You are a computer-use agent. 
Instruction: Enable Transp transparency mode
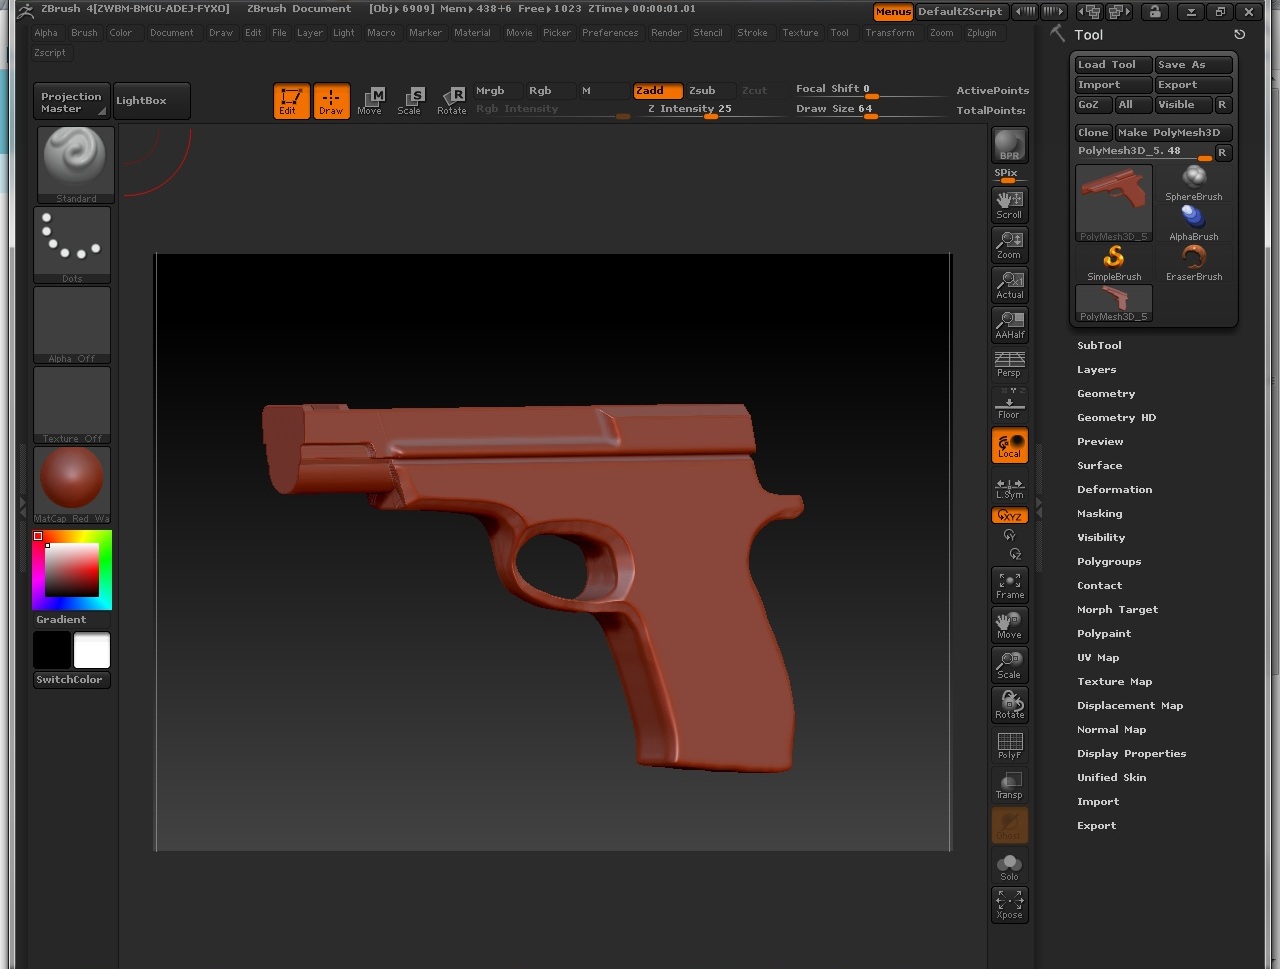point(1009,785)
